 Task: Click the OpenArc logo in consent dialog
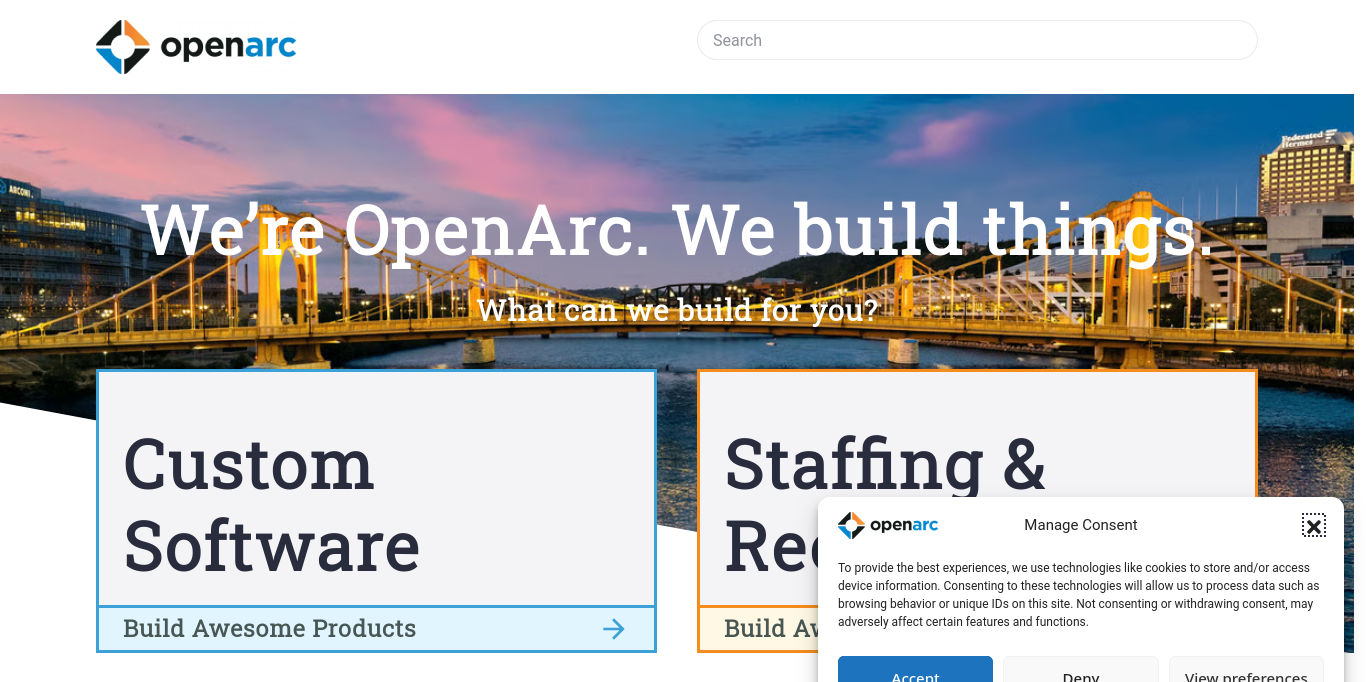click(x=887, y=525)
